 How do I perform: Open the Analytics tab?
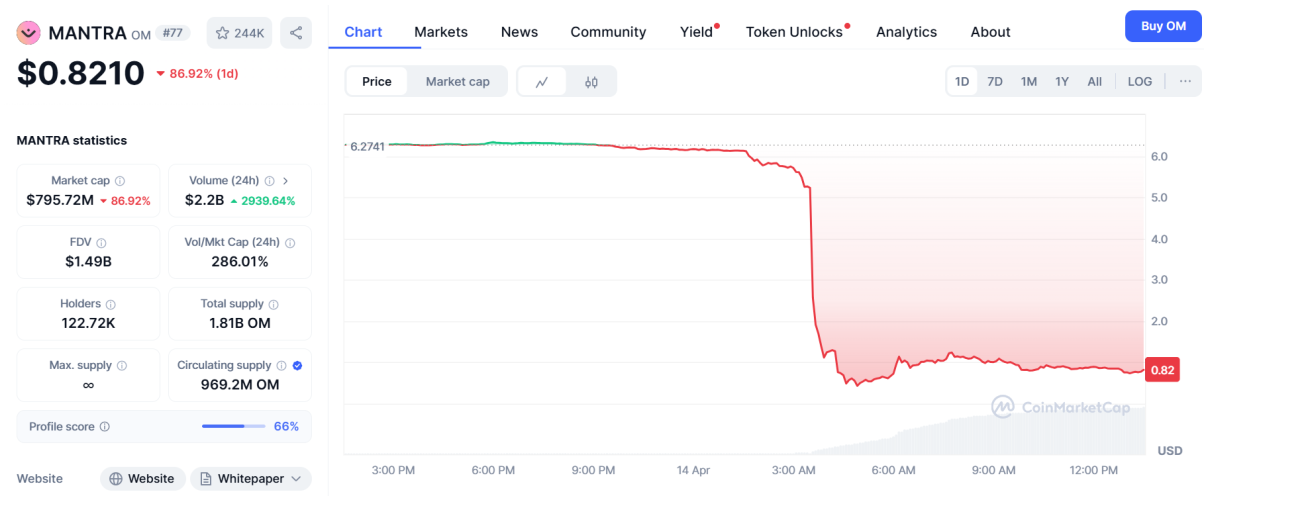(x=906, y=32)
